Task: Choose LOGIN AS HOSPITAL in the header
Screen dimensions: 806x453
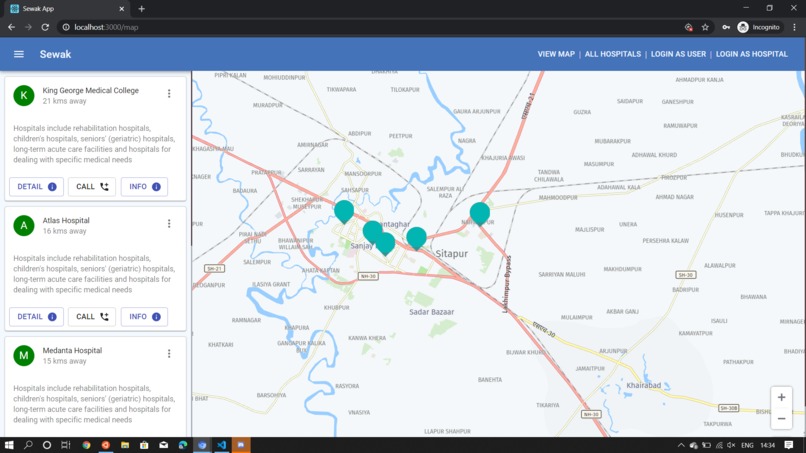Action: 752,54
